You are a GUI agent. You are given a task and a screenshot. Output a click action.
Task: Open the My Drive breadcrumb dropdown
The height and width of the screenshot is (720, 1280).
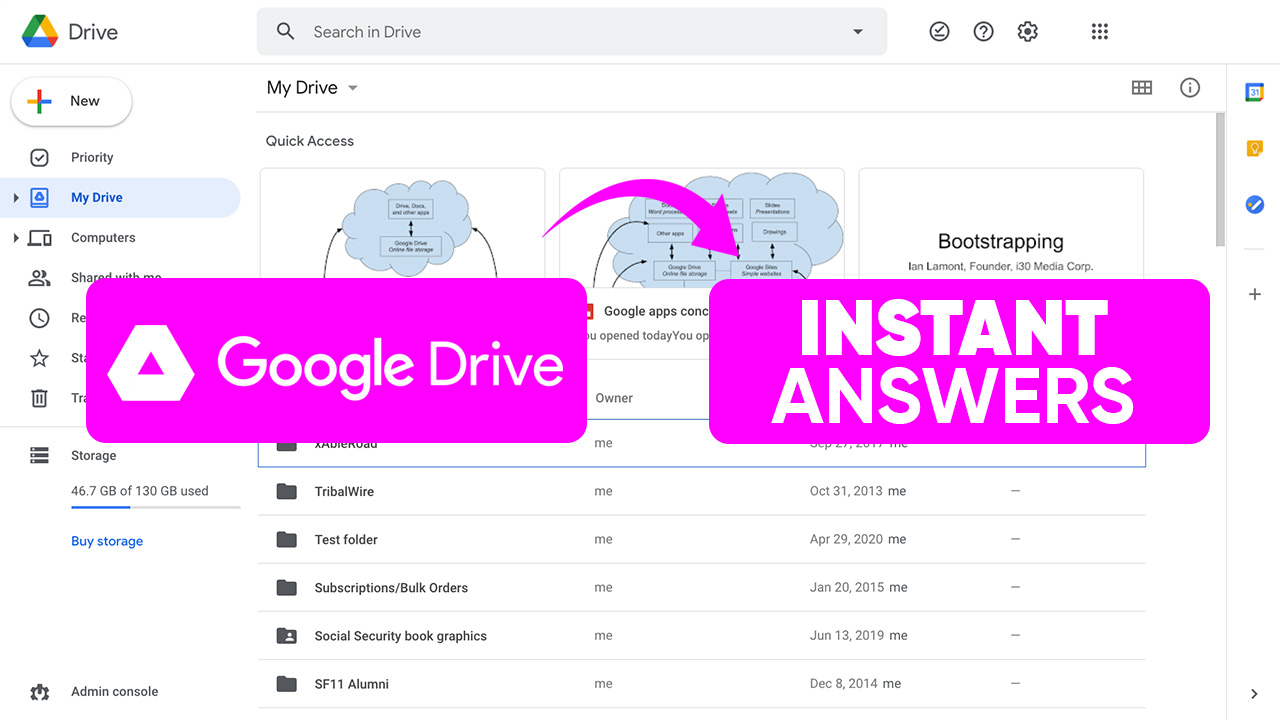(352, 88)
